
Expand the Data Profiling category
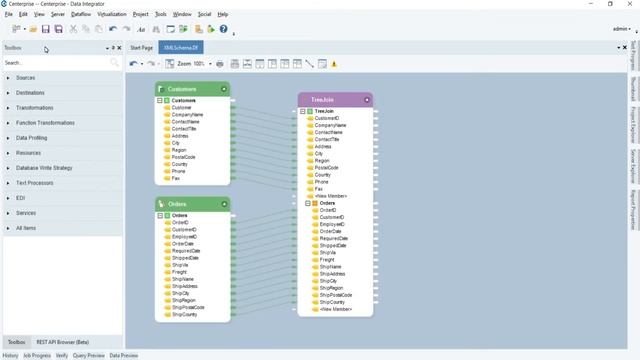pos(8,138)
